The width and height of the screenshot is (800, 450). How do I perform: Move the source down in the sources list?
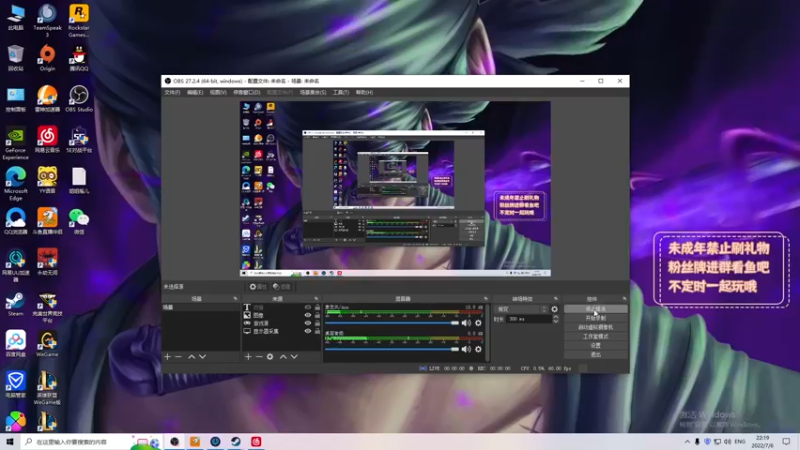click(x=294, y=357)
